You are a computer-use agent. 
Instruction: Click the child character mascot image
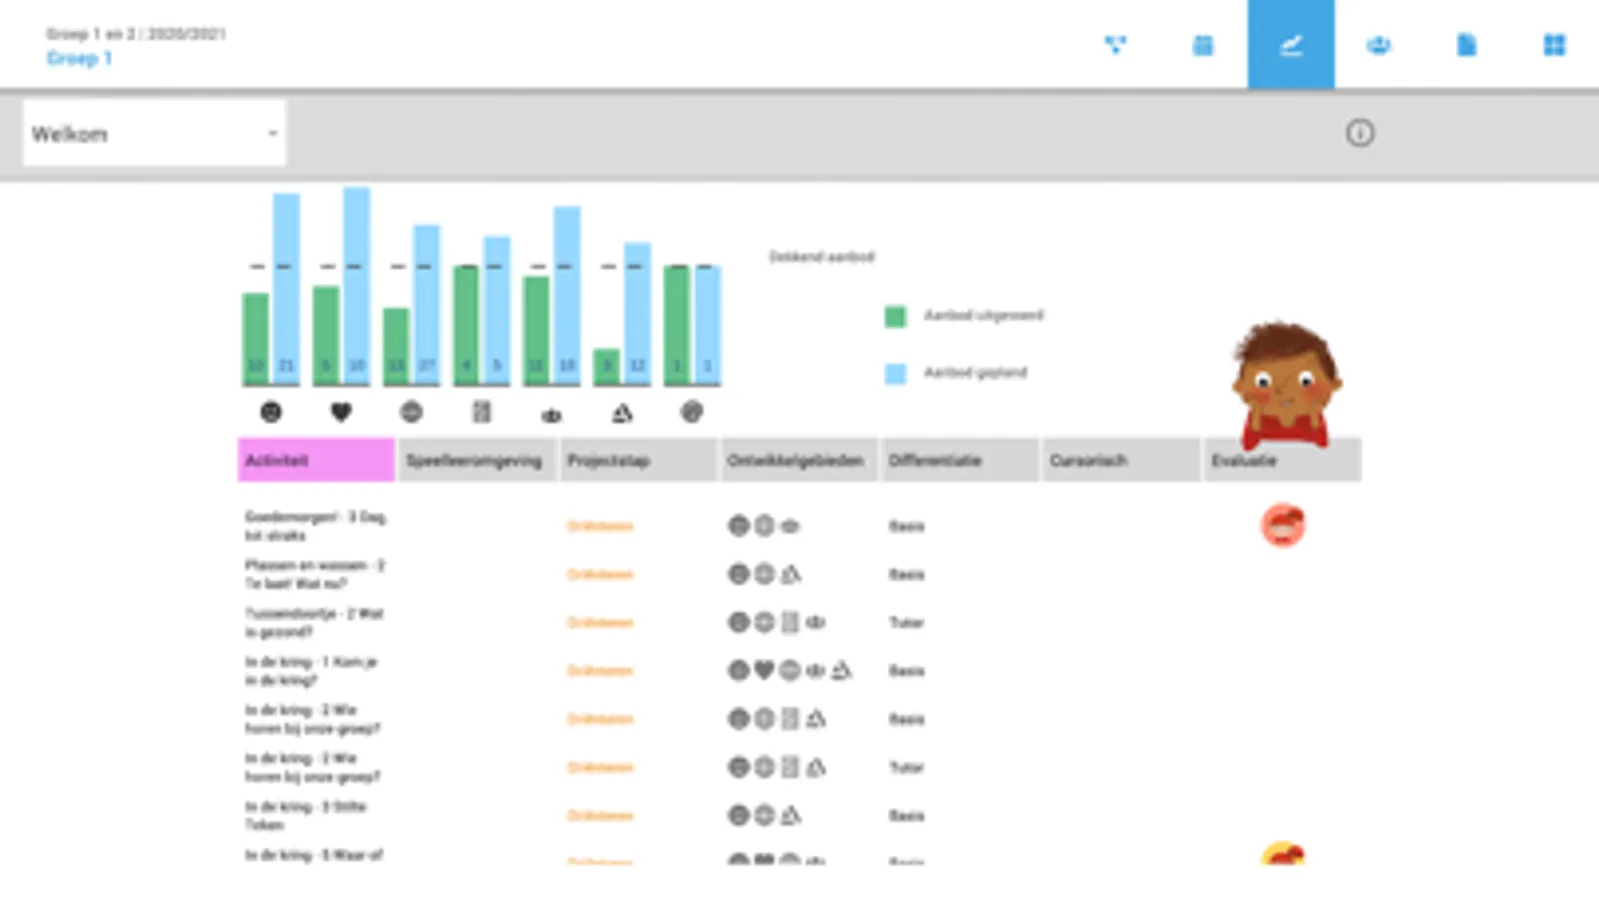1286,384
